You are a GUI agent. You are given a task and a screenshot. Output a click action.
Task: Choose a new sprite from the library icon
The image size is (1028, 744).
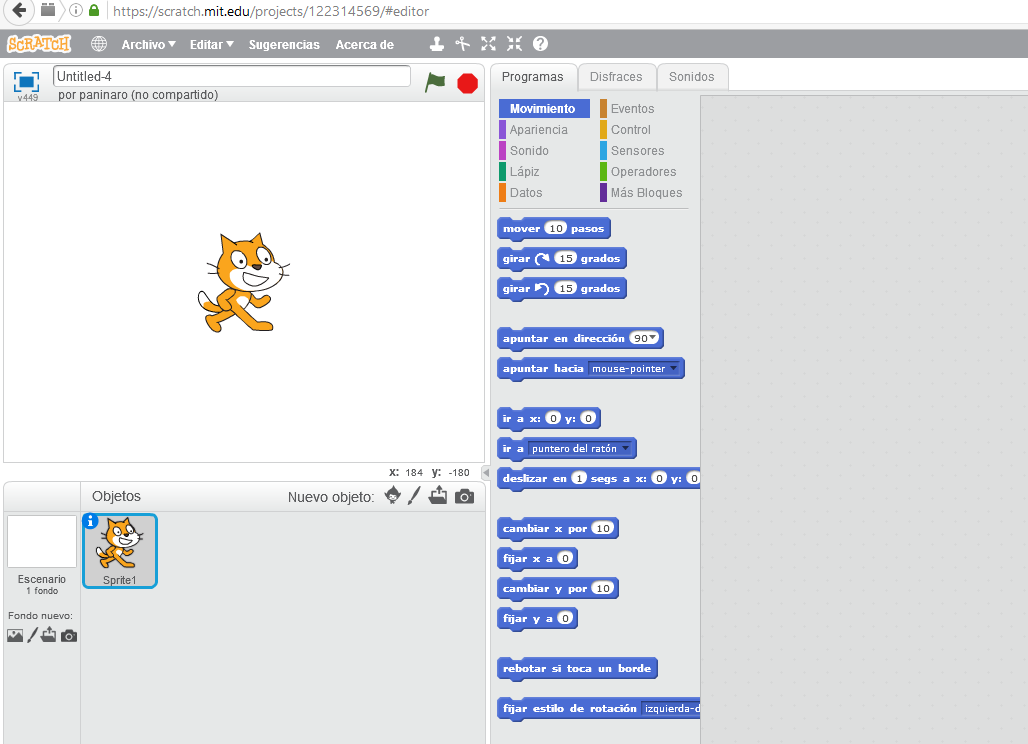point(392,495)
